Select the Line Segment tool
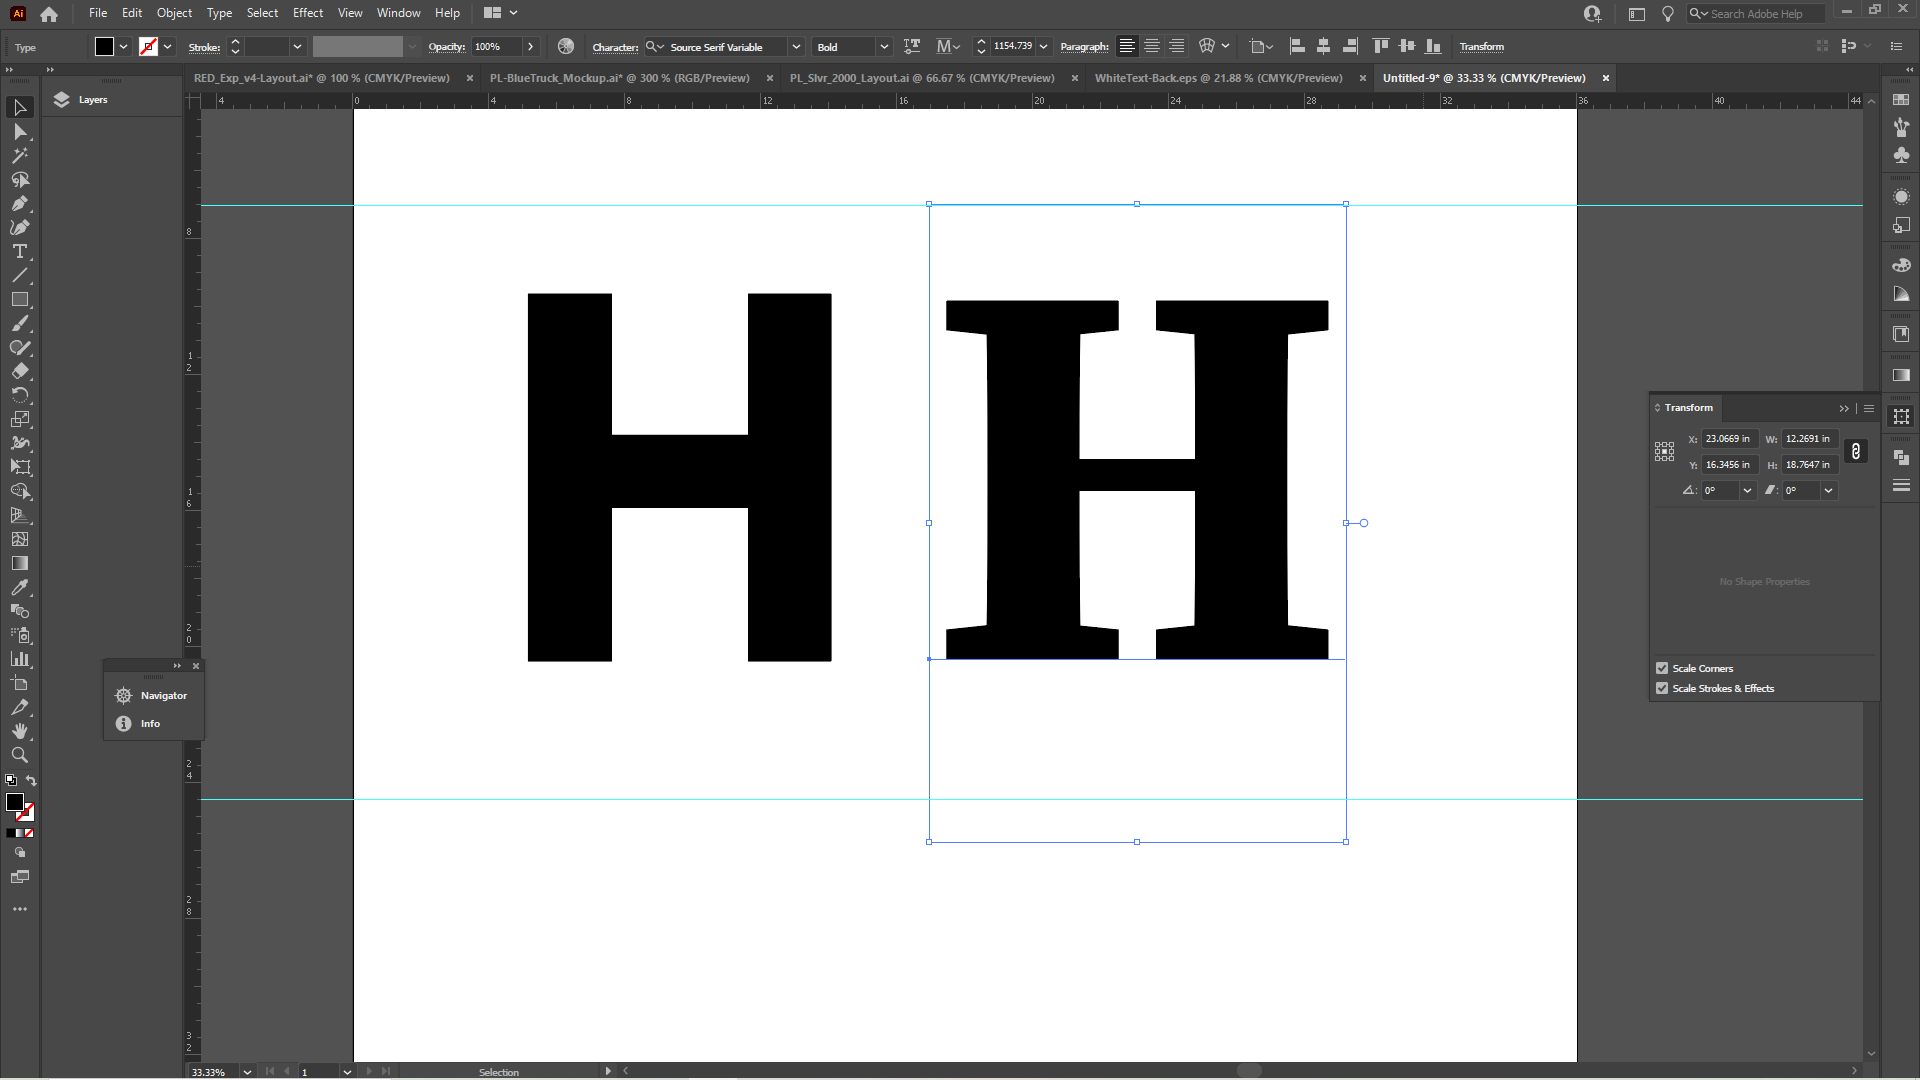 20,276
